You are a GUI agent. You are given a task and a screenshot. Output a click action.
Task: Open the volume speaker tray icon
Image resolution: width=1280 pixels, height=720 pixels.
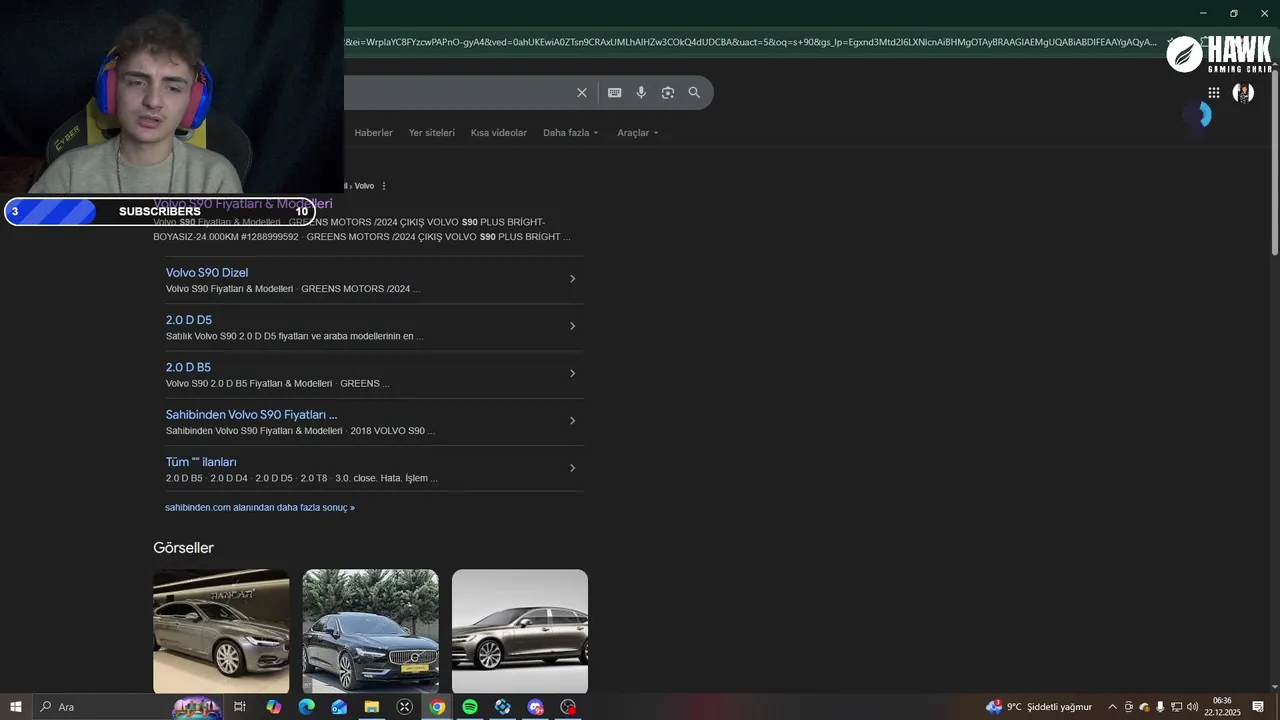click(1192, 707)
